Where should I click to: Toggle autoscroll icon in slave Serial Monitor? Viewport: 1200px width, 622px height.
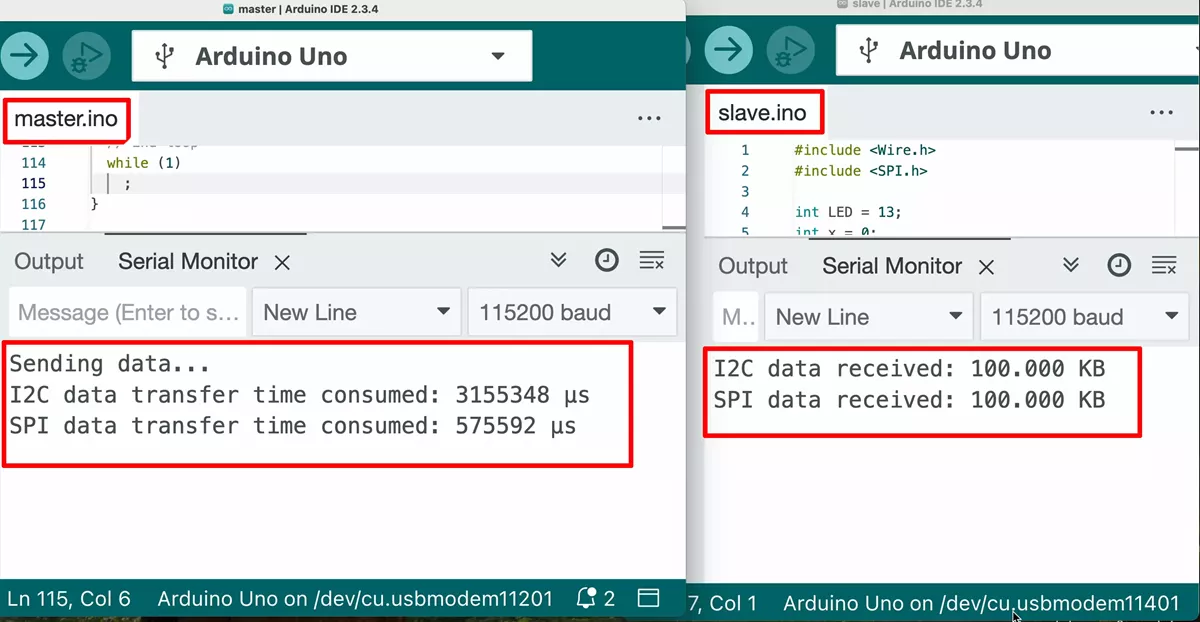(1071, 265)
